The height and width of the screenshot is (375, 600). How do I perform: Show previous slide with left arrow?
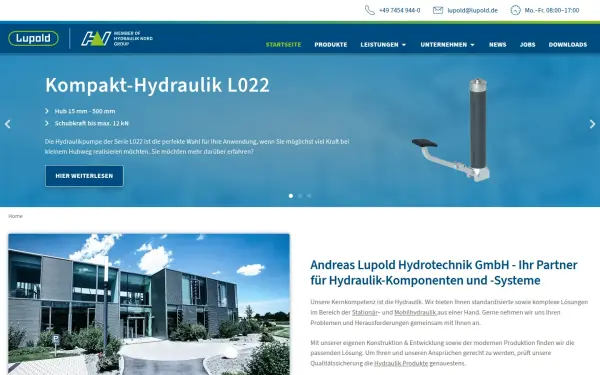(x=7, y=124)
